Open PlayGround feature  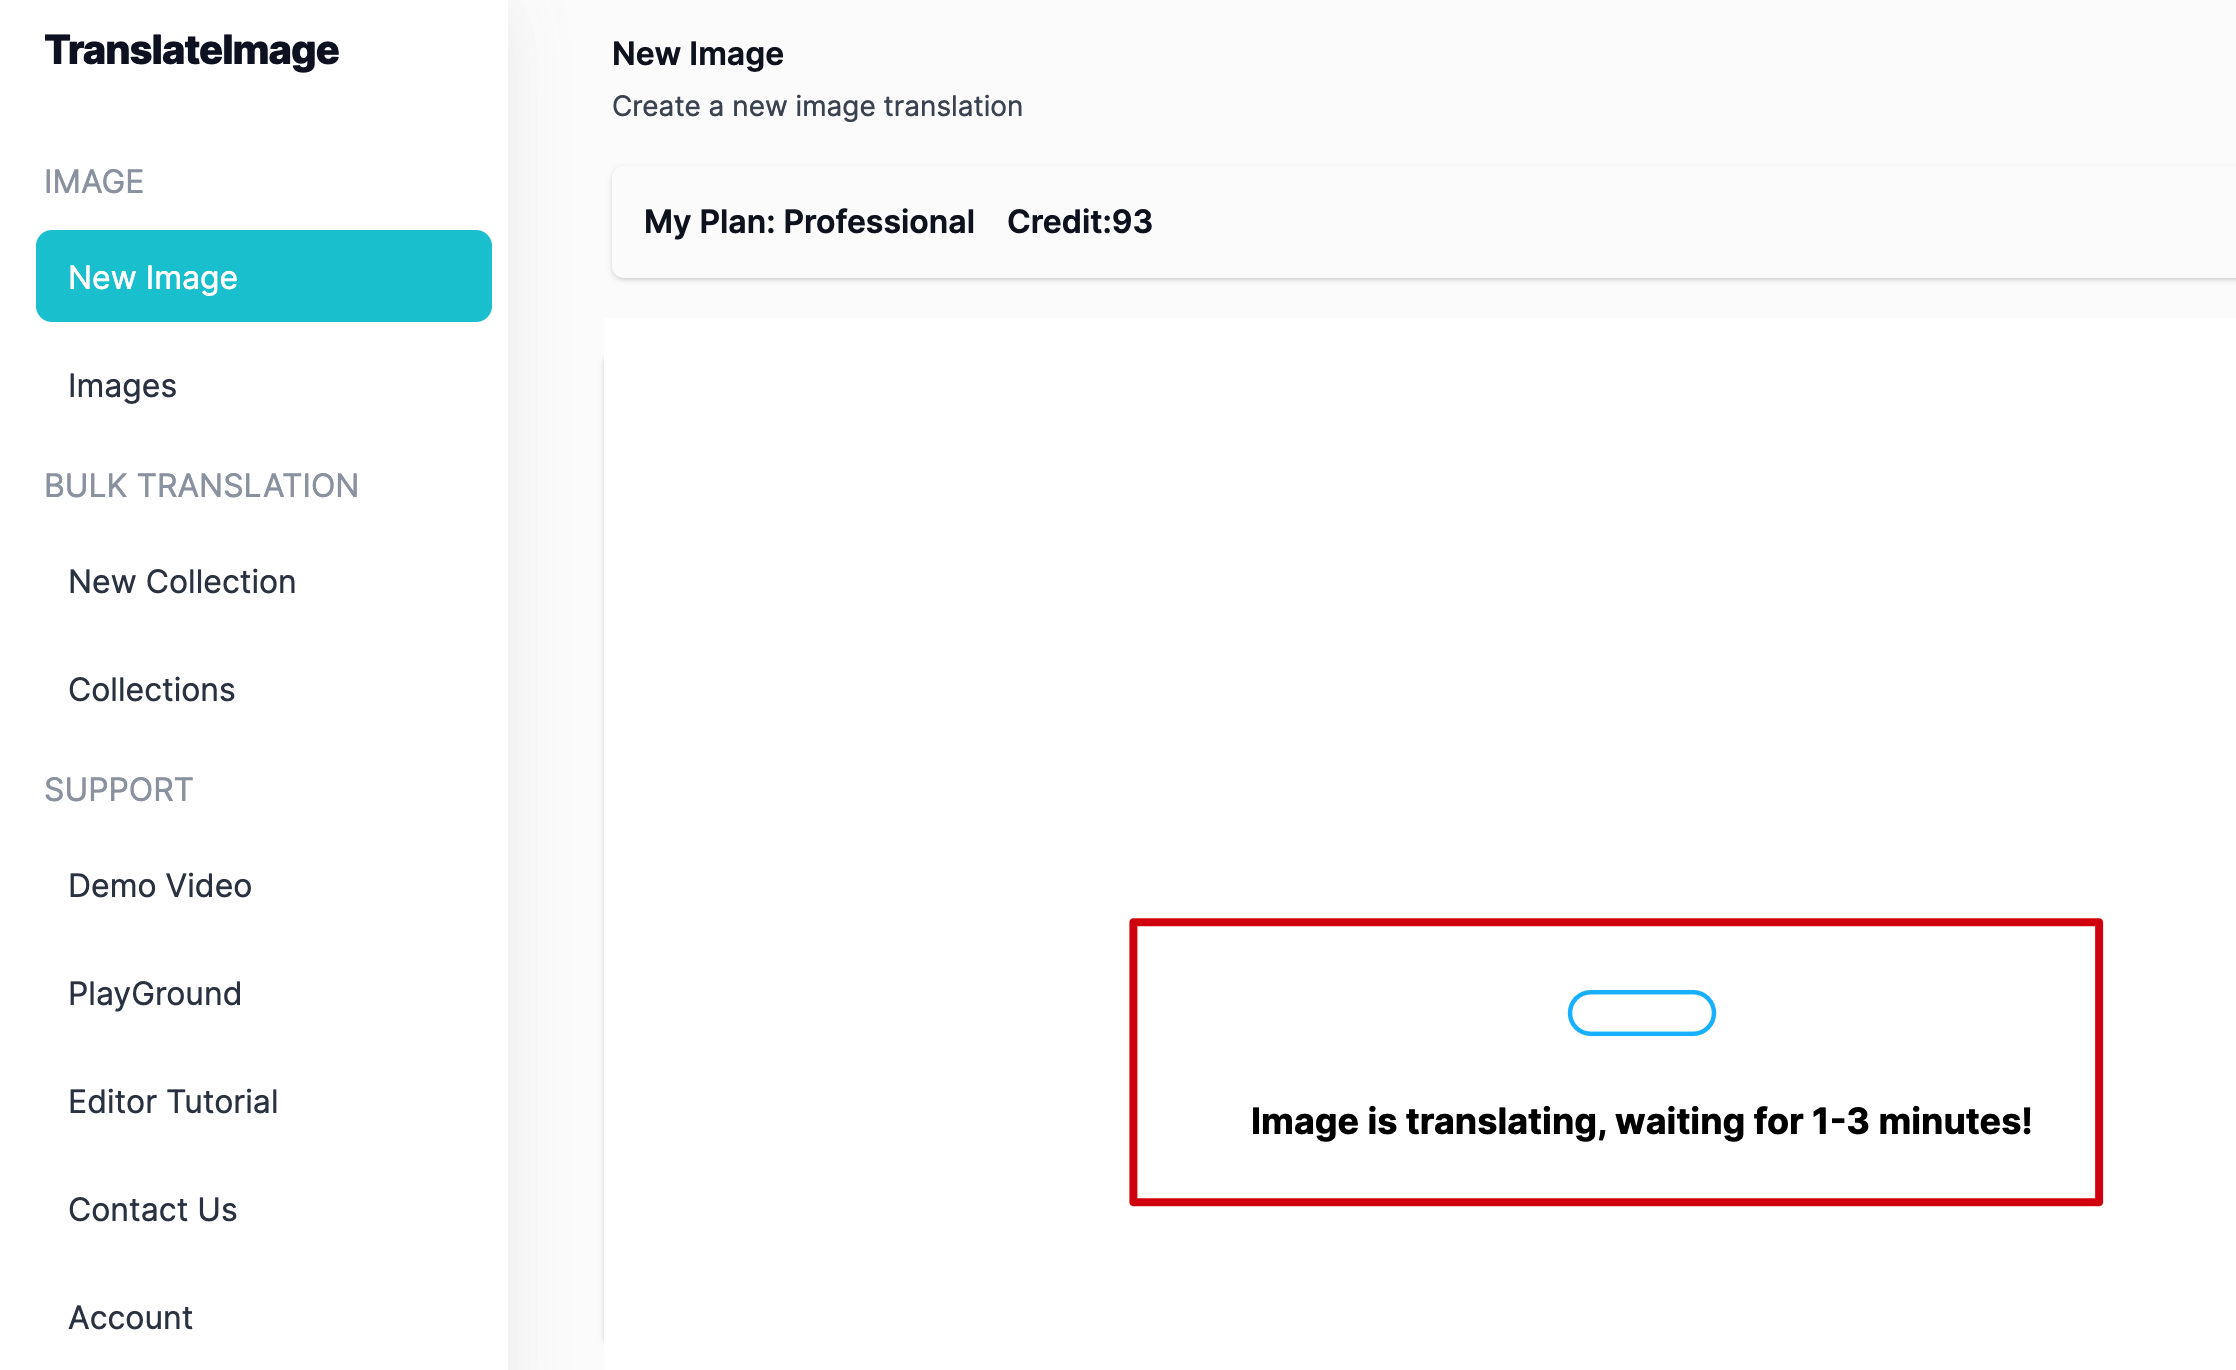(157, 992)
